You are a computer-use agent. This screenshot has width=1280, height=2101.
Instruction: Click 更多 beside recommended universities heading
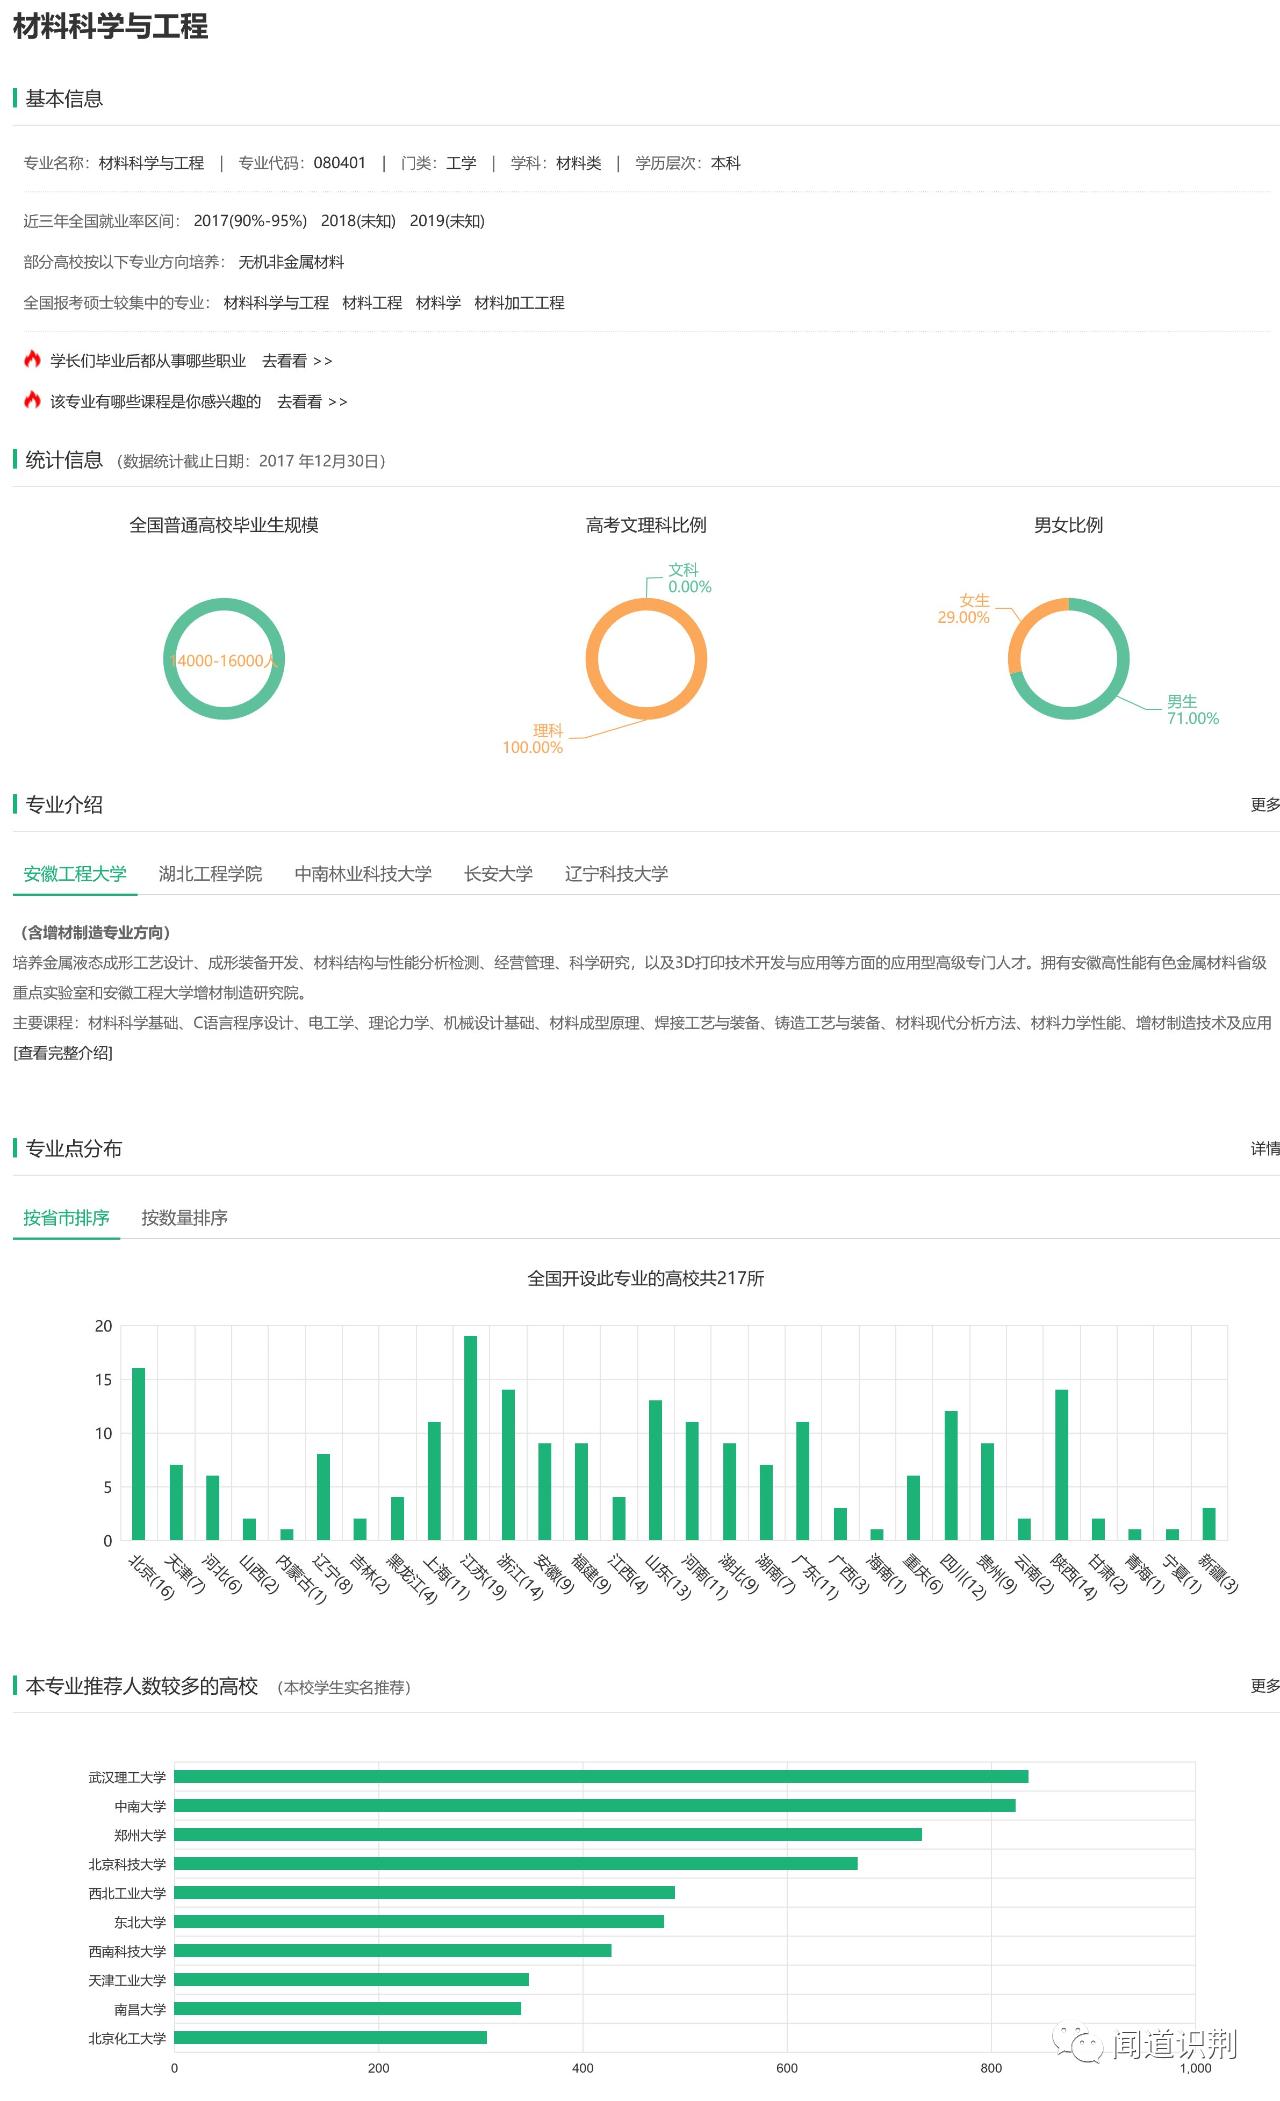click(x=1265, y=1685)
